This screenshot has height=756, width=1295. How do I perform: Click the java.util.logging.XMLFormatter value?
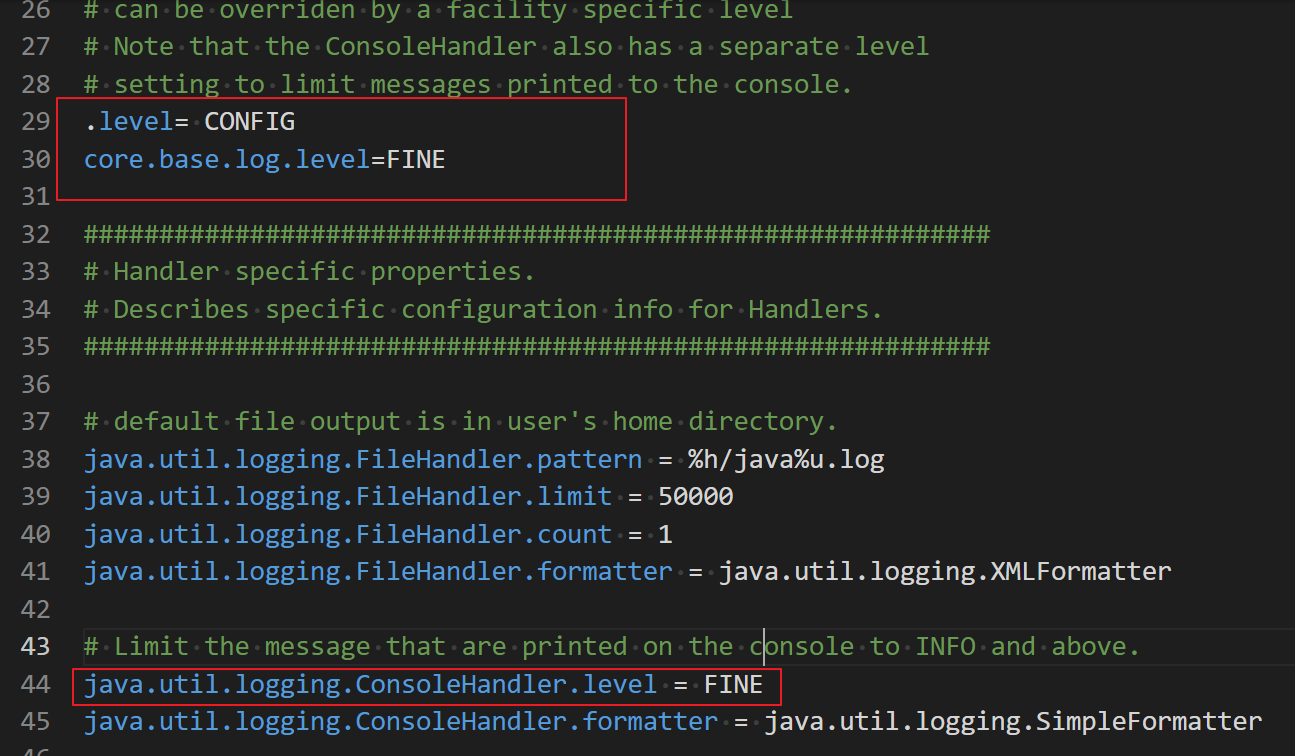[x=945, y=572]
